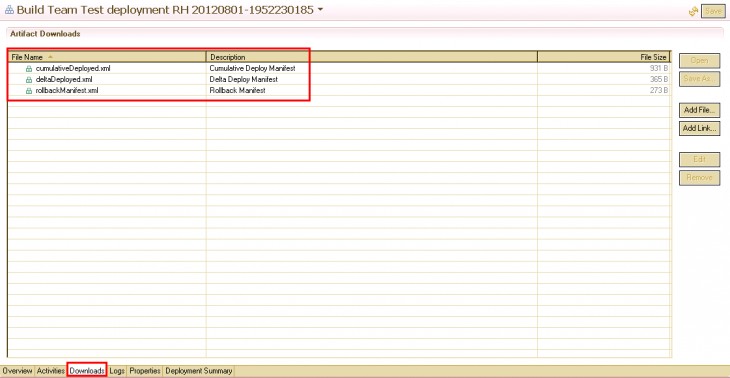Click the Add File... button
This screenshot has width=730, height=378.
[x=699, y=110]
